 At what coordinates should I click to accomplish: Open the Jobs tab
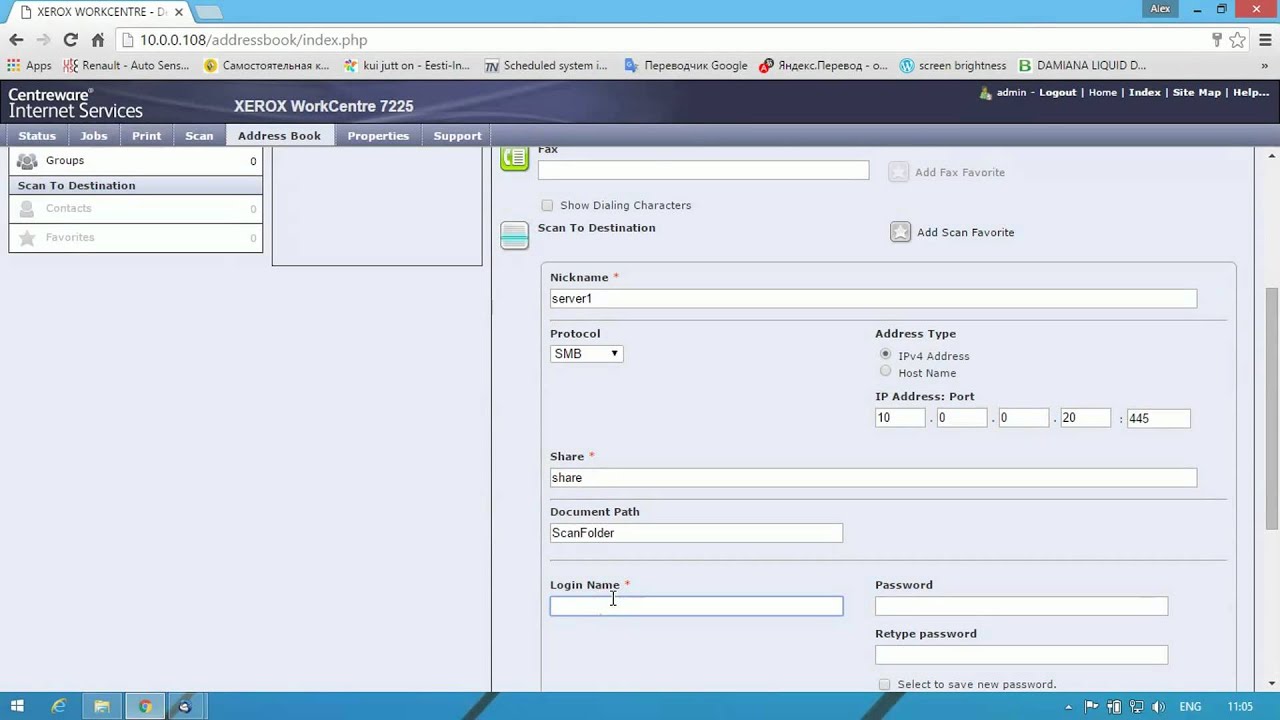pos(94,136)
